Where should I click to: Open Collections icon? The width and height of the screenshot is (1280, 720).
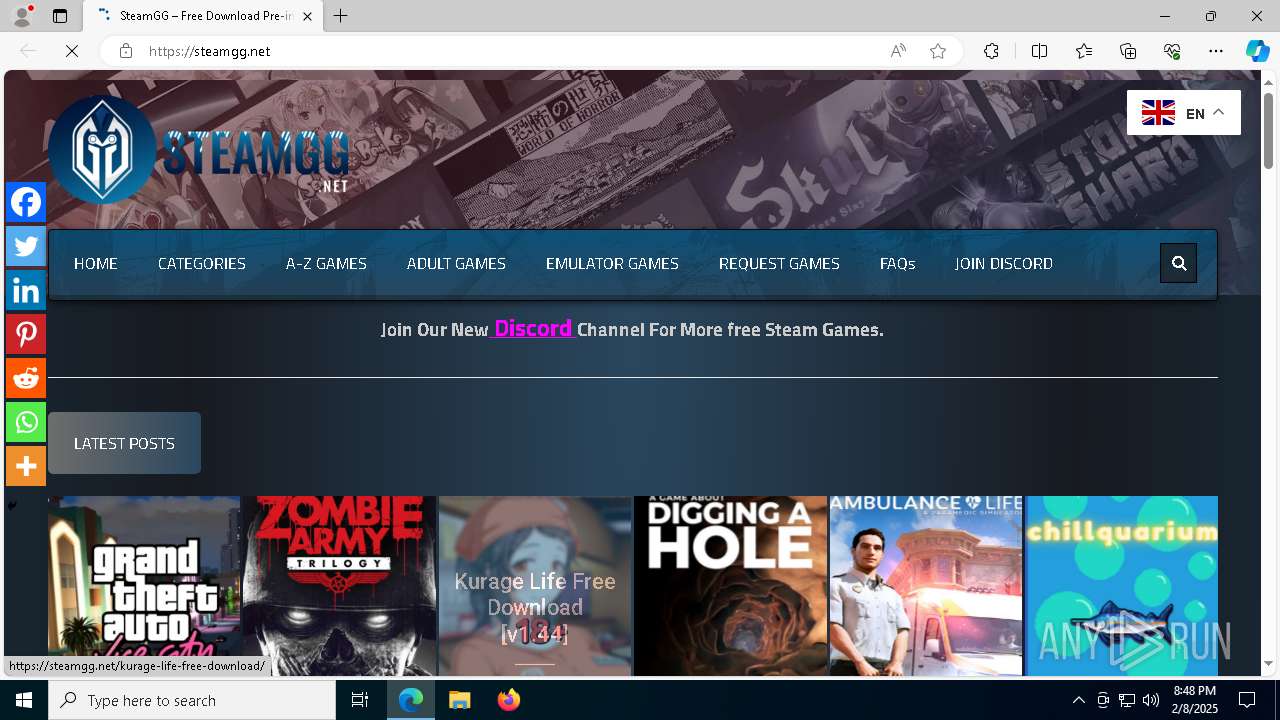click(x=1128, y=51)
